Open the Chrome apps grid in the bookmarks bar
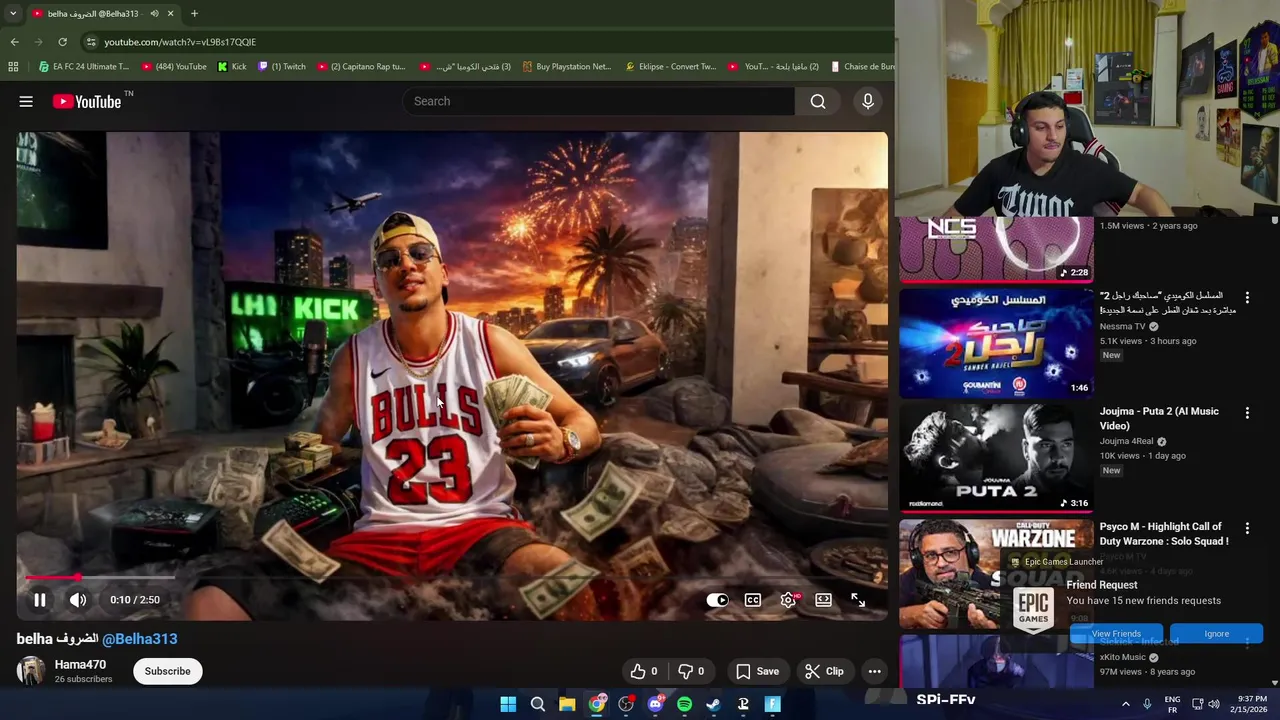Screen dimensions: 1280x720 point(13,67)
